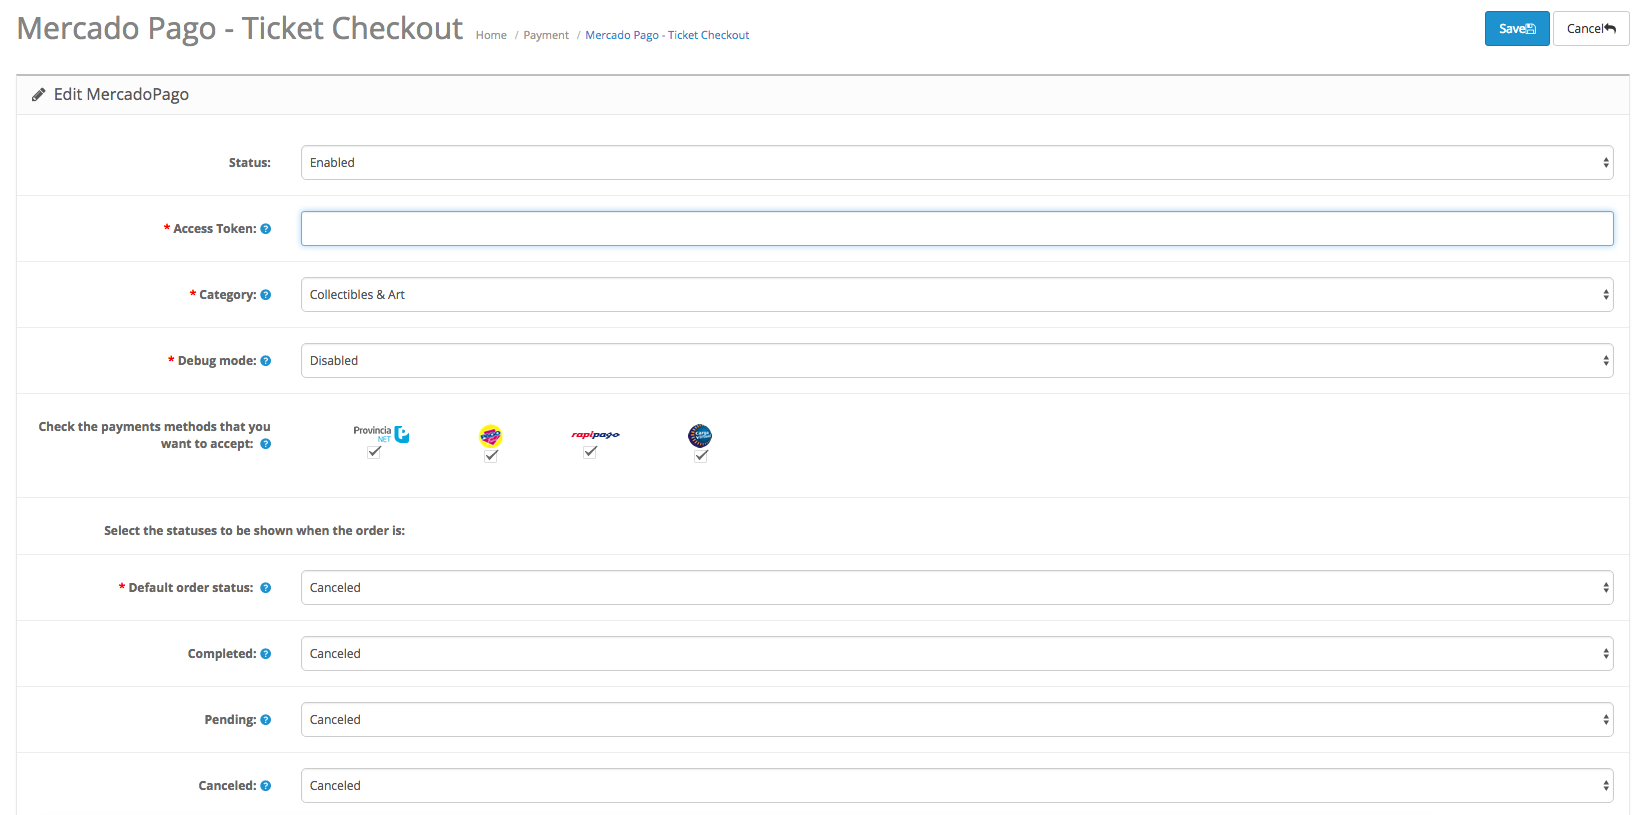The image size is (1640, 815).
Task: Open the Category dropdown showing Collectibles & Art
Action: click(957, 295)
